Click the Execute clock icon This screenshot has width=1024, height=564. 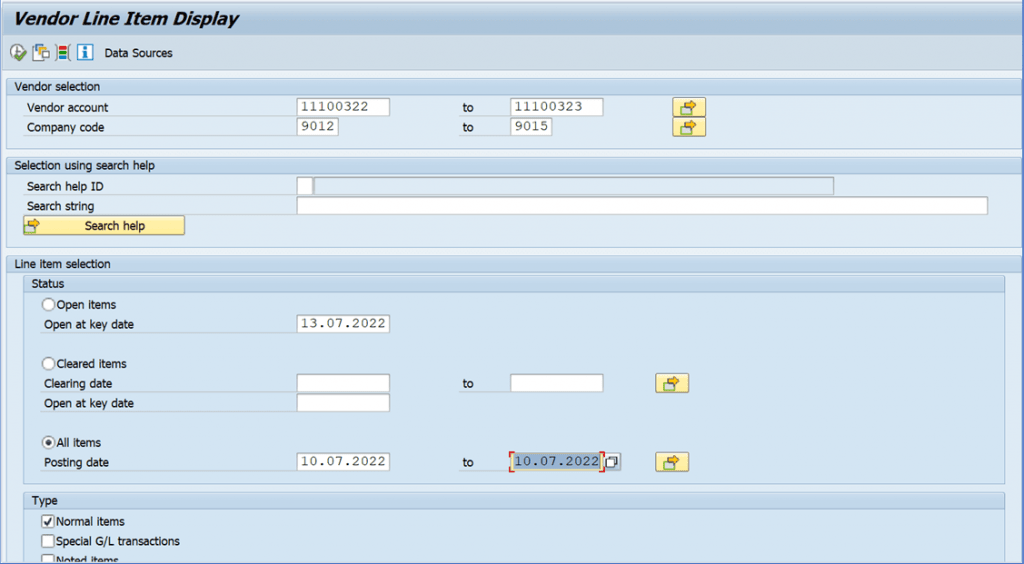[18, 53]
